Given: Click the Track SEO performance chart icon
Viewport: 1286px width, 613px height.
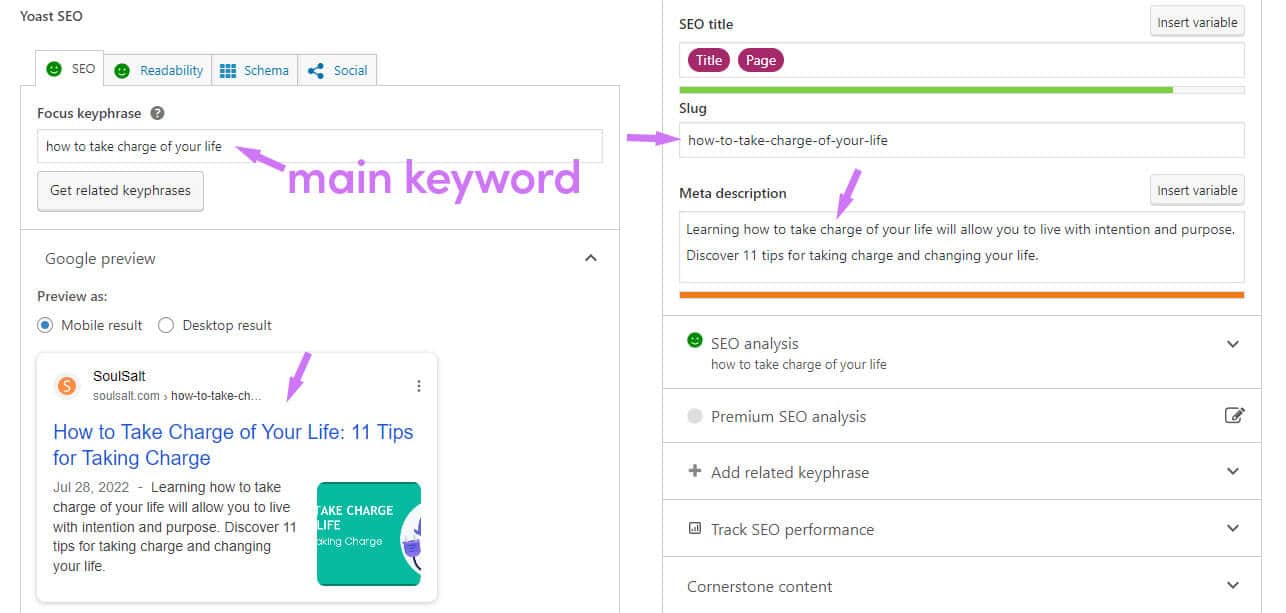Looking at the screenshot, I should click(695, 528).
